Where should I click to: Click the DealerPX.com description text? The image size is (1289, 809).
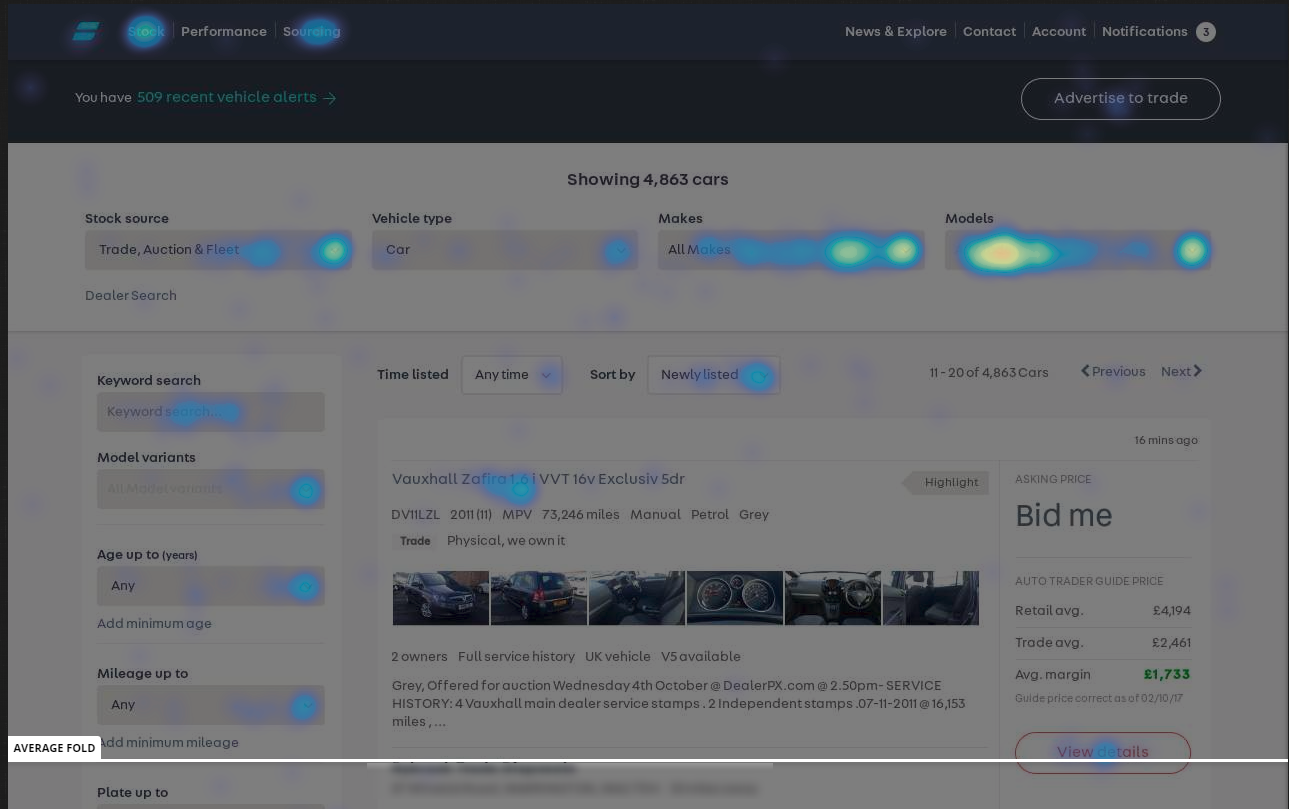(x=768, y=685)
